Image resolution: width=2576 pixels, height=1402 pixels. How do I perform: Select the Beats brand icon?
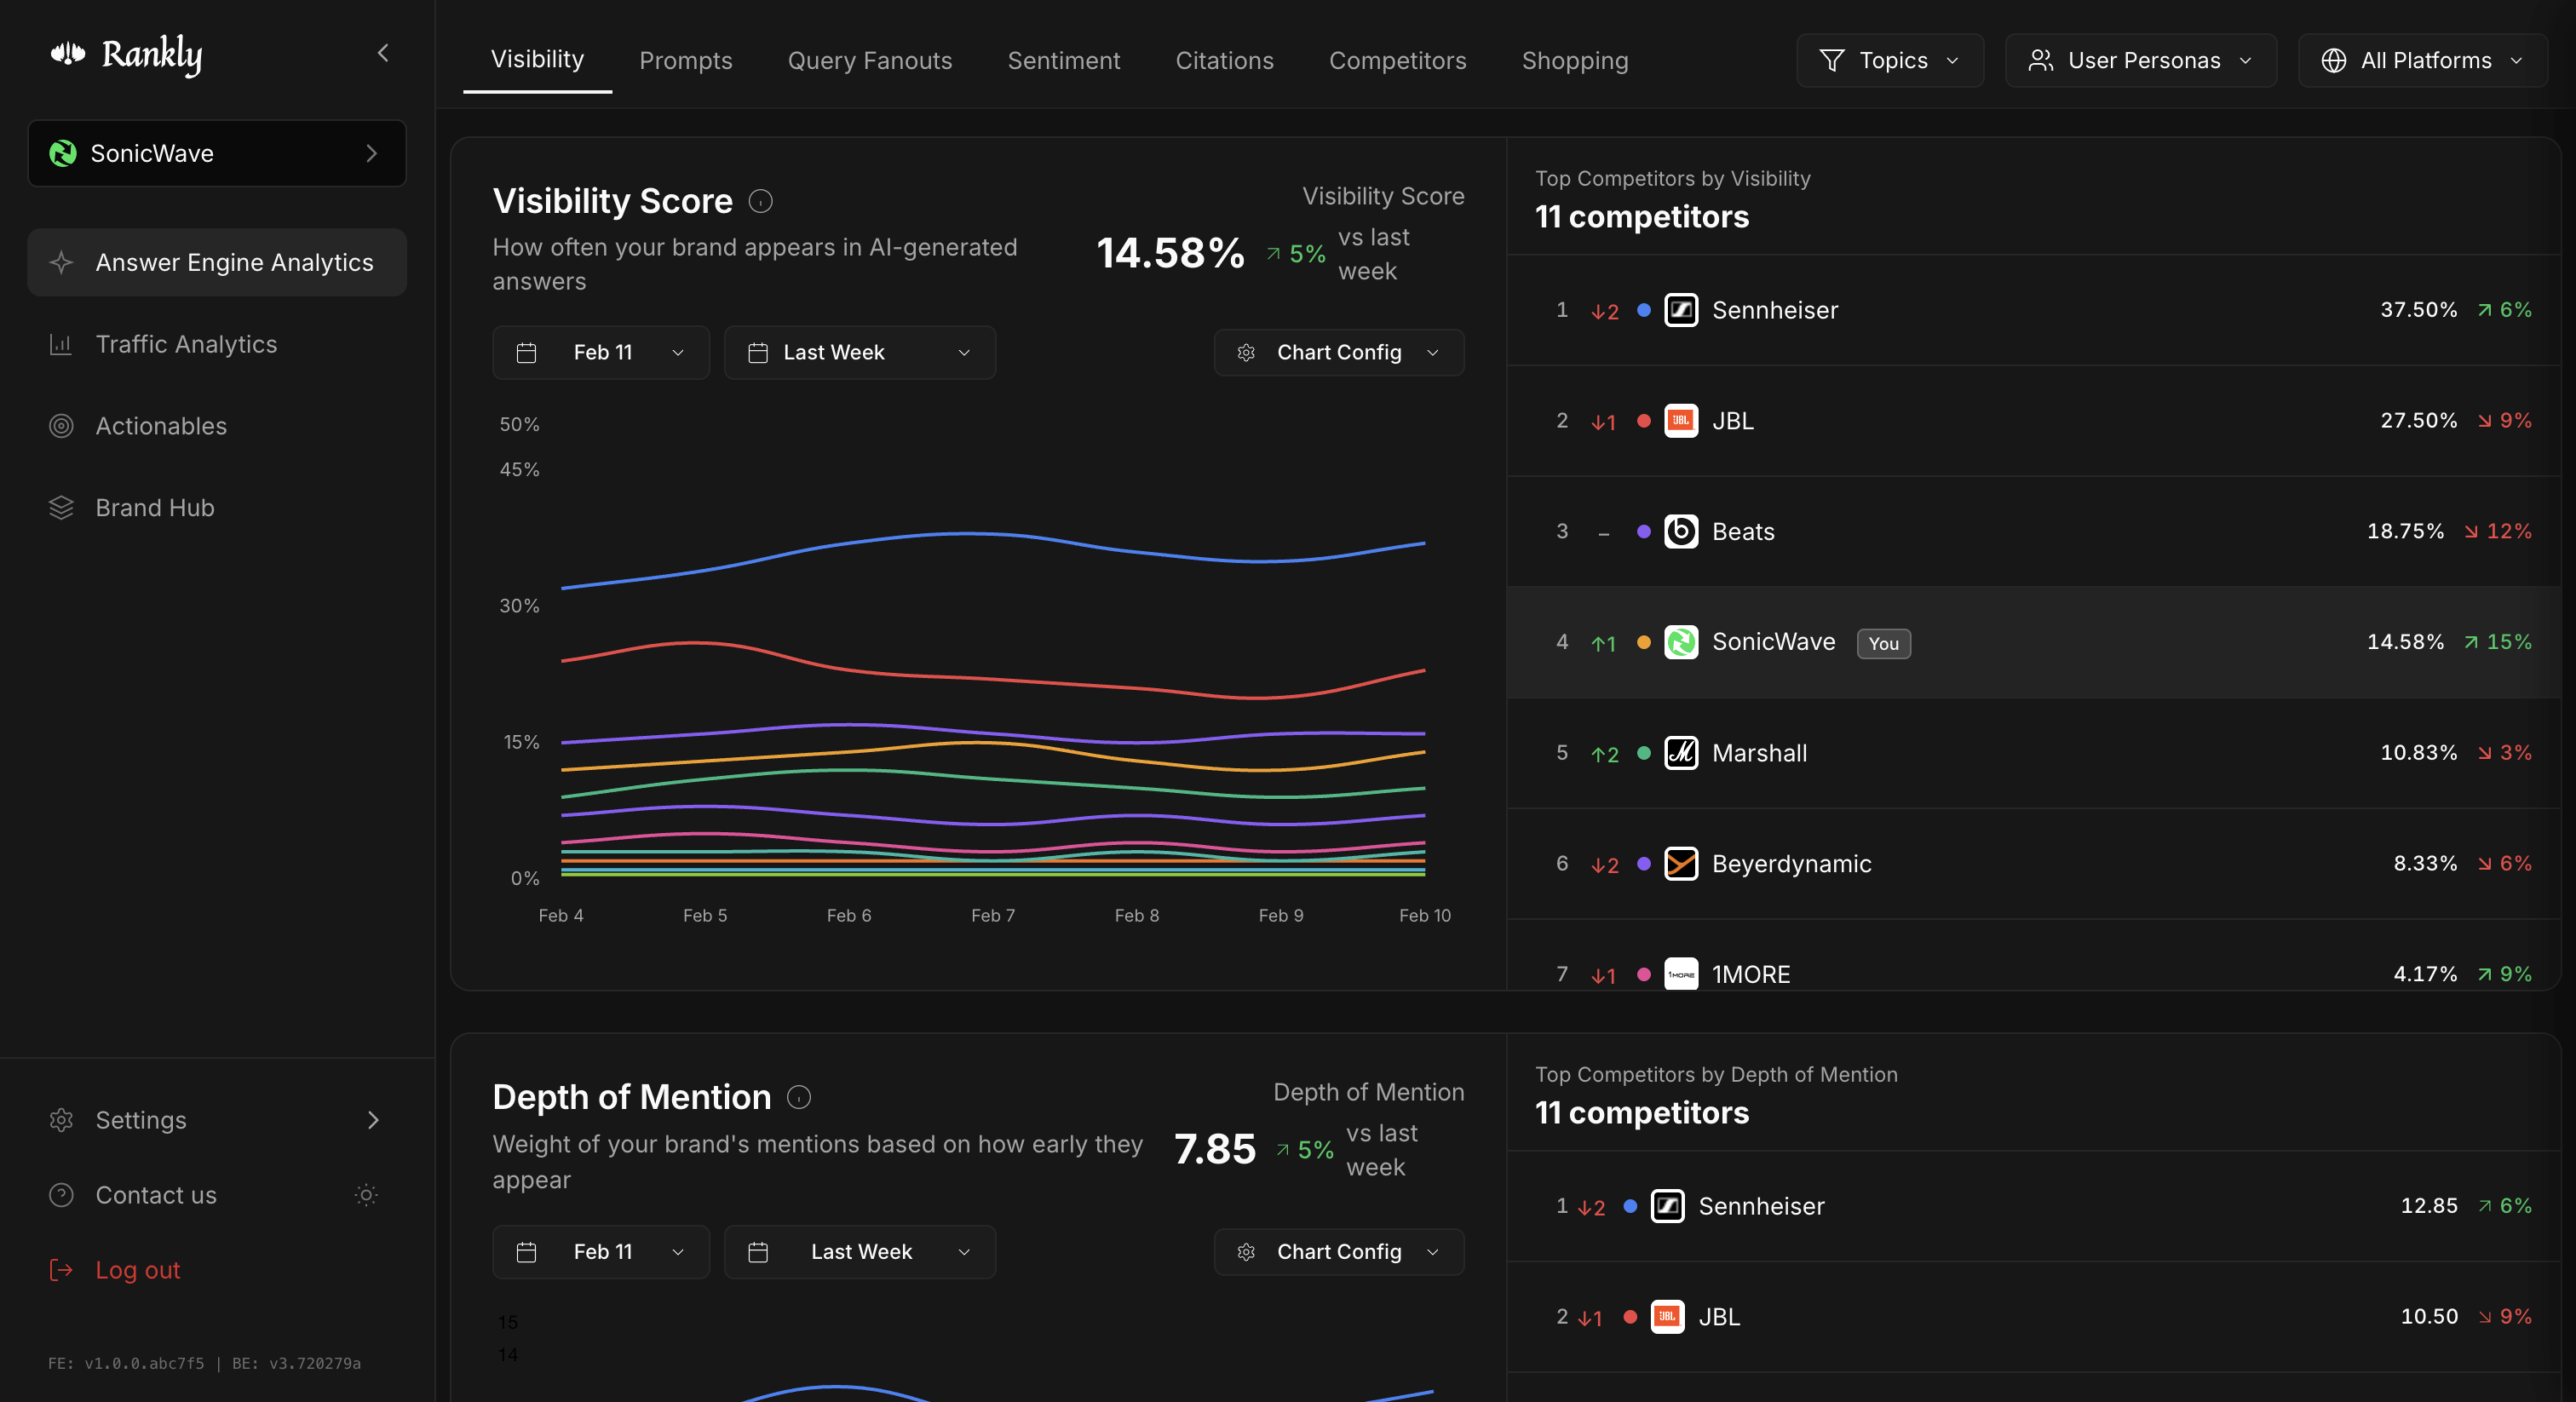pyautogui.click(x=1681, y=531)
